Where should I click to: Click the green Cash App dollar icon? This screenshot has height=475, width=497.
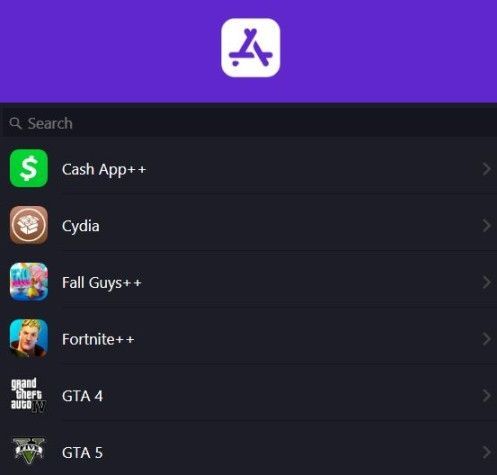29,168
